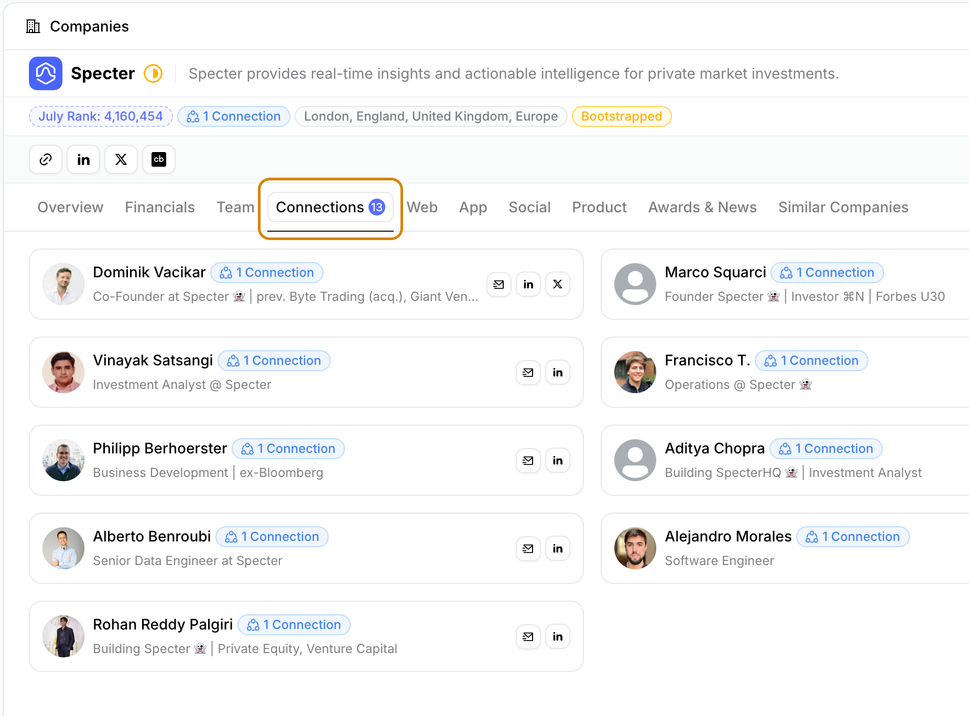This screenshot has height=716, width=969.
Task: Open Dominik Vacikar's X profile icon
Action: 557,284
